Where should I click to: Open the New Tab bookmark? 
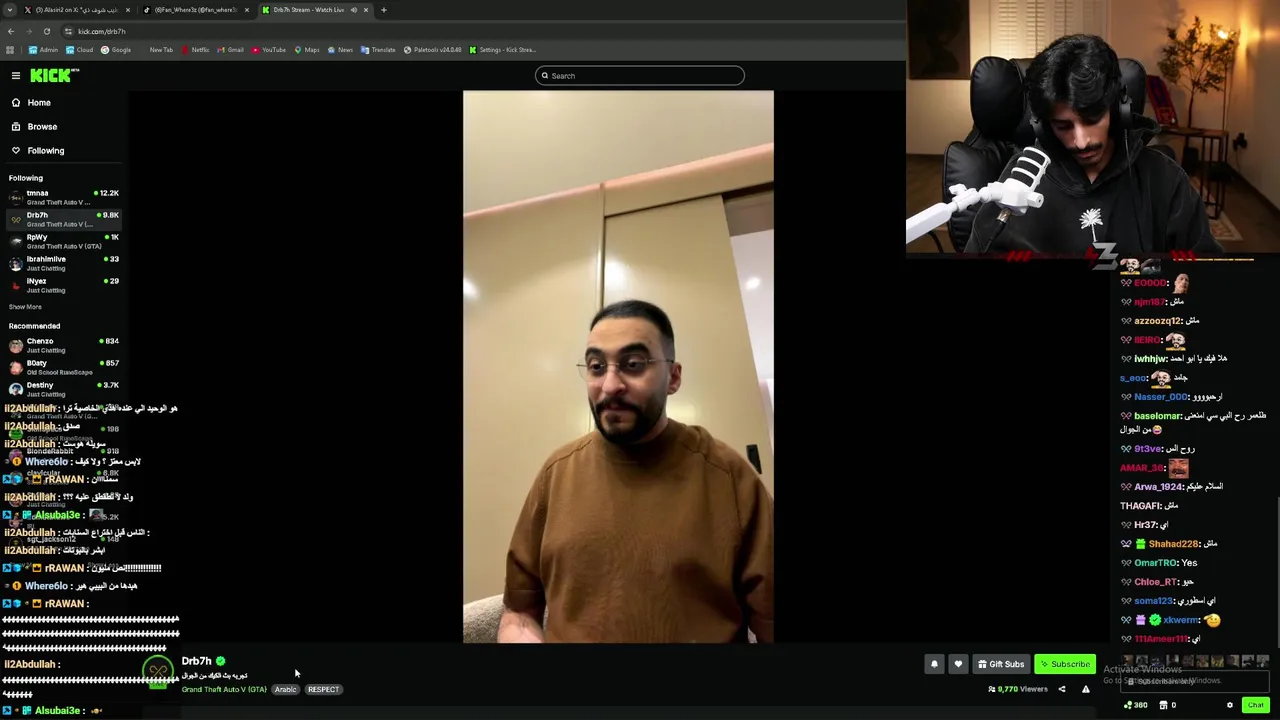[x=160, y=50]
